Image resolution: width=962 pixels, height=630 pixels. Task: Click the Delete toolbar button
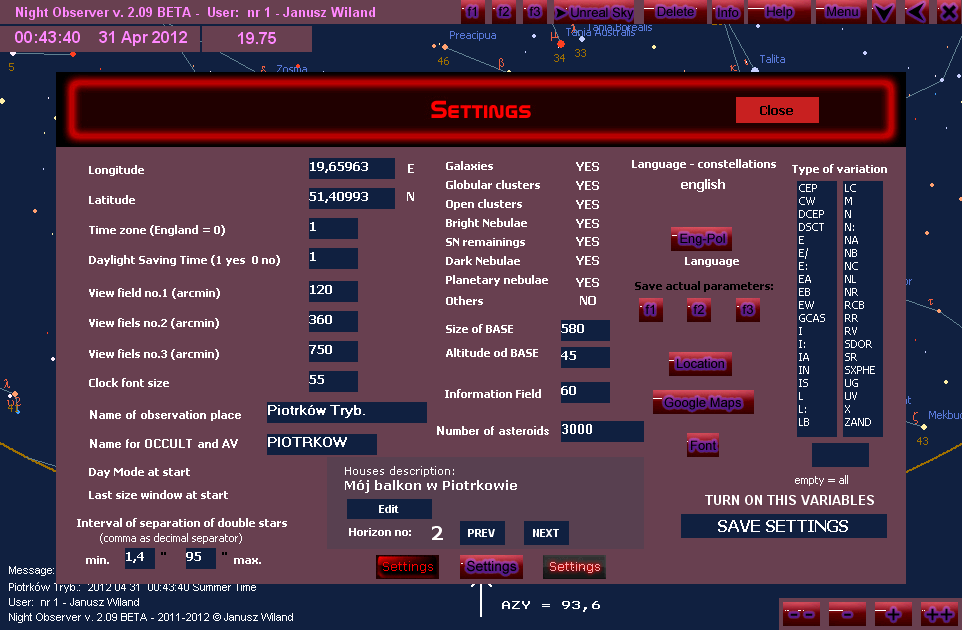click(674, 12)
